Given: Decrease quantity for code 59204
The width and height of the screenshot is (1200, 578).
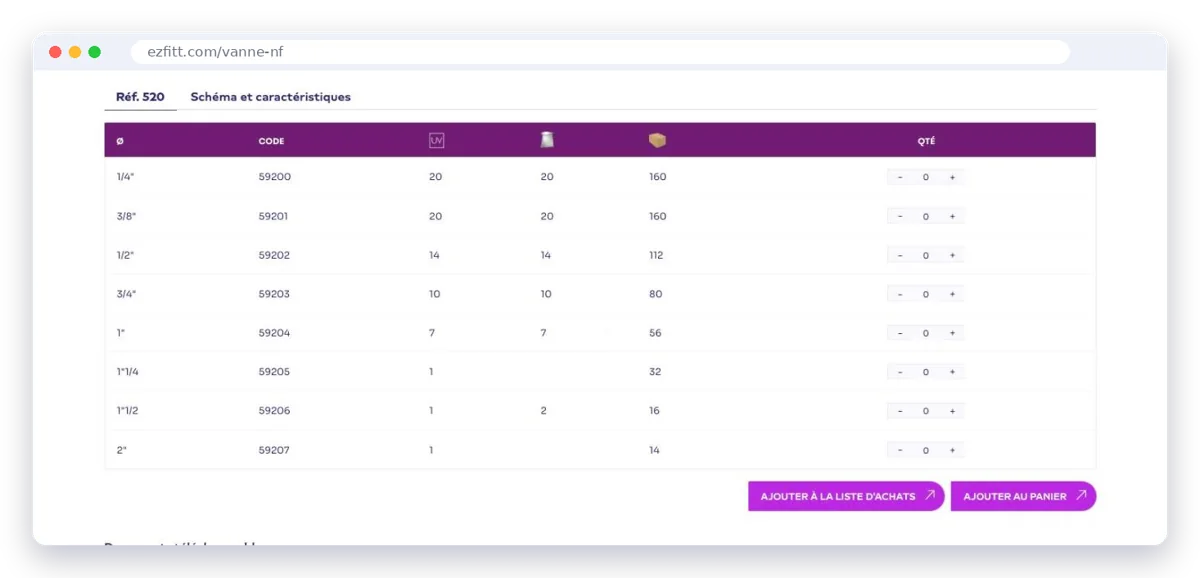Looking at the screenshot, I should pyautogui.click(x=900, y=333).
